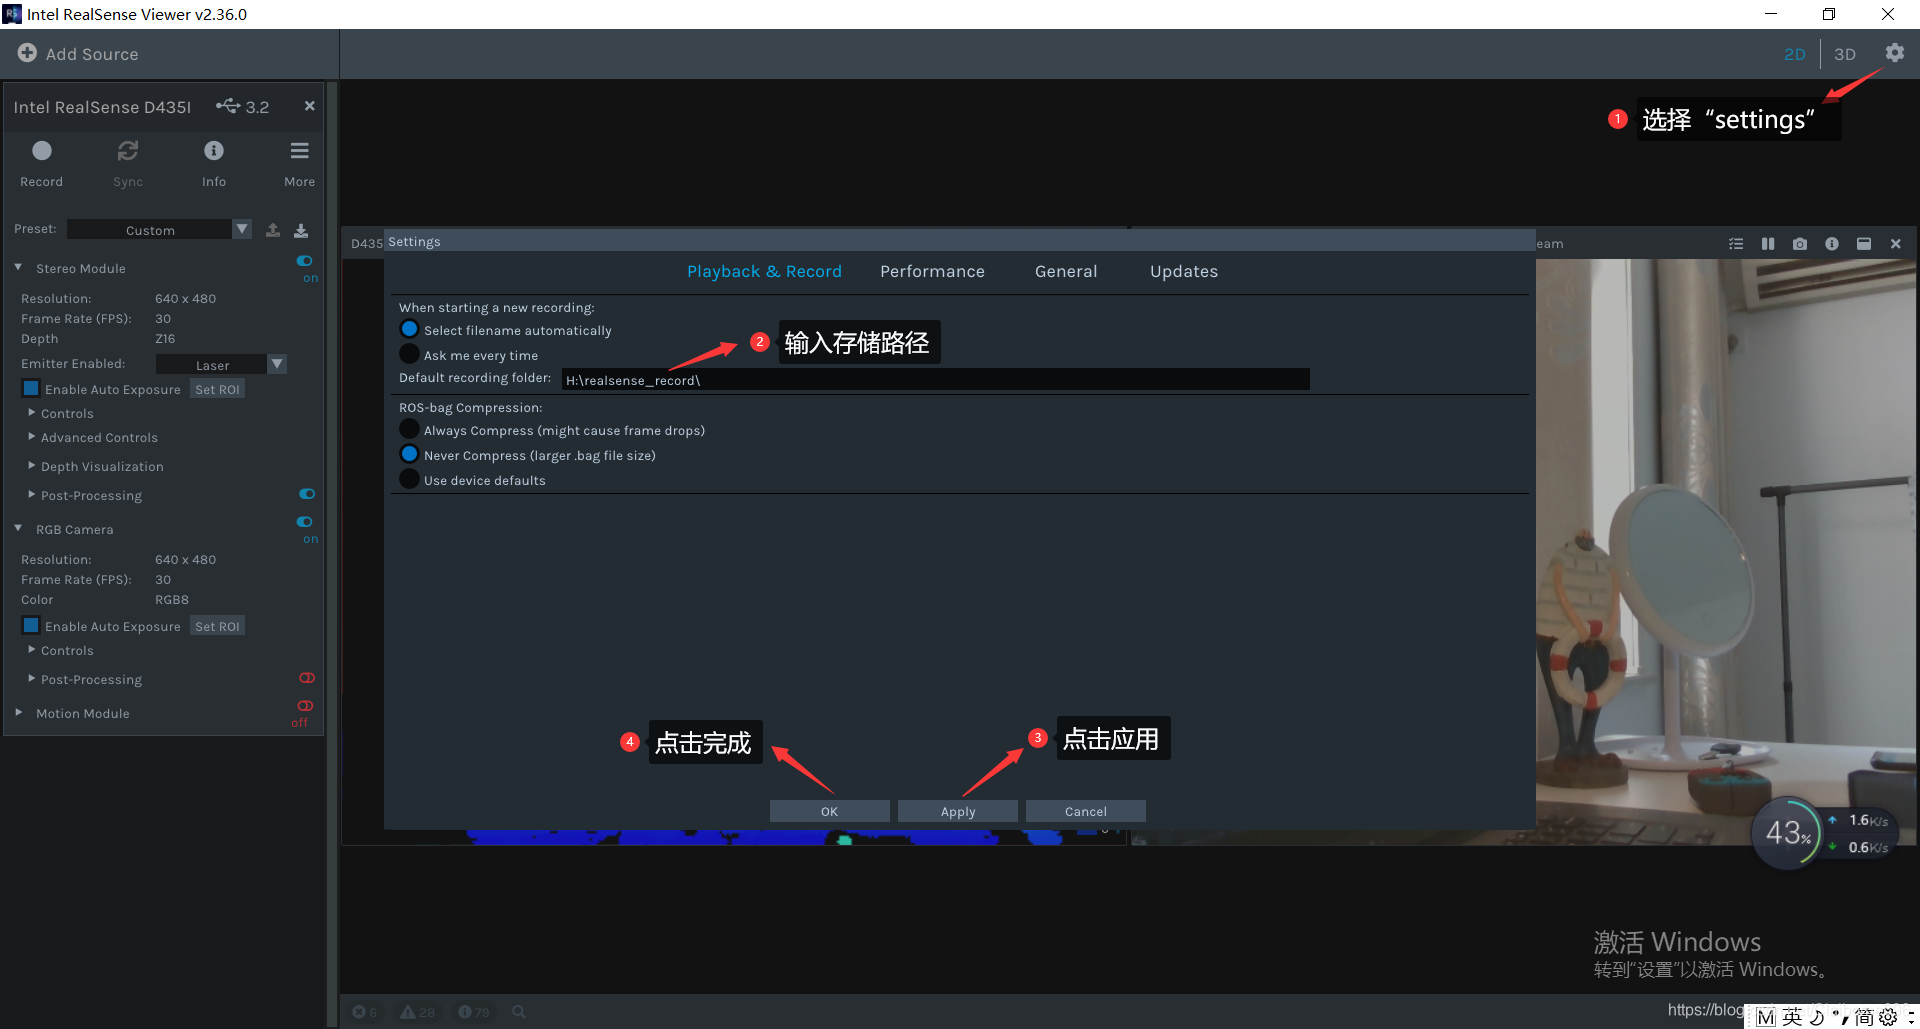Toggle RGB Camera Post-Processing switch
Image resolution: width=1920 pixels, height=1029 pixels.
tap(307, 678)
